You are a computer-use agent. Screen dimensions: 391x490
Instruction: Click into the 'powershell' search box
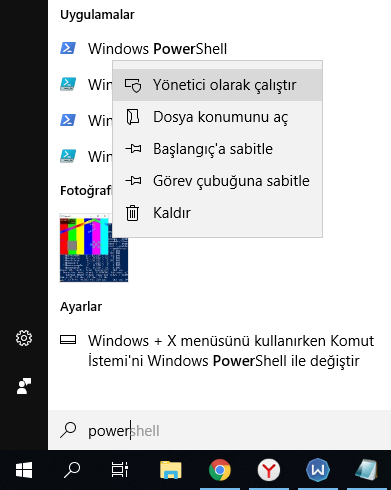point(220,430)
